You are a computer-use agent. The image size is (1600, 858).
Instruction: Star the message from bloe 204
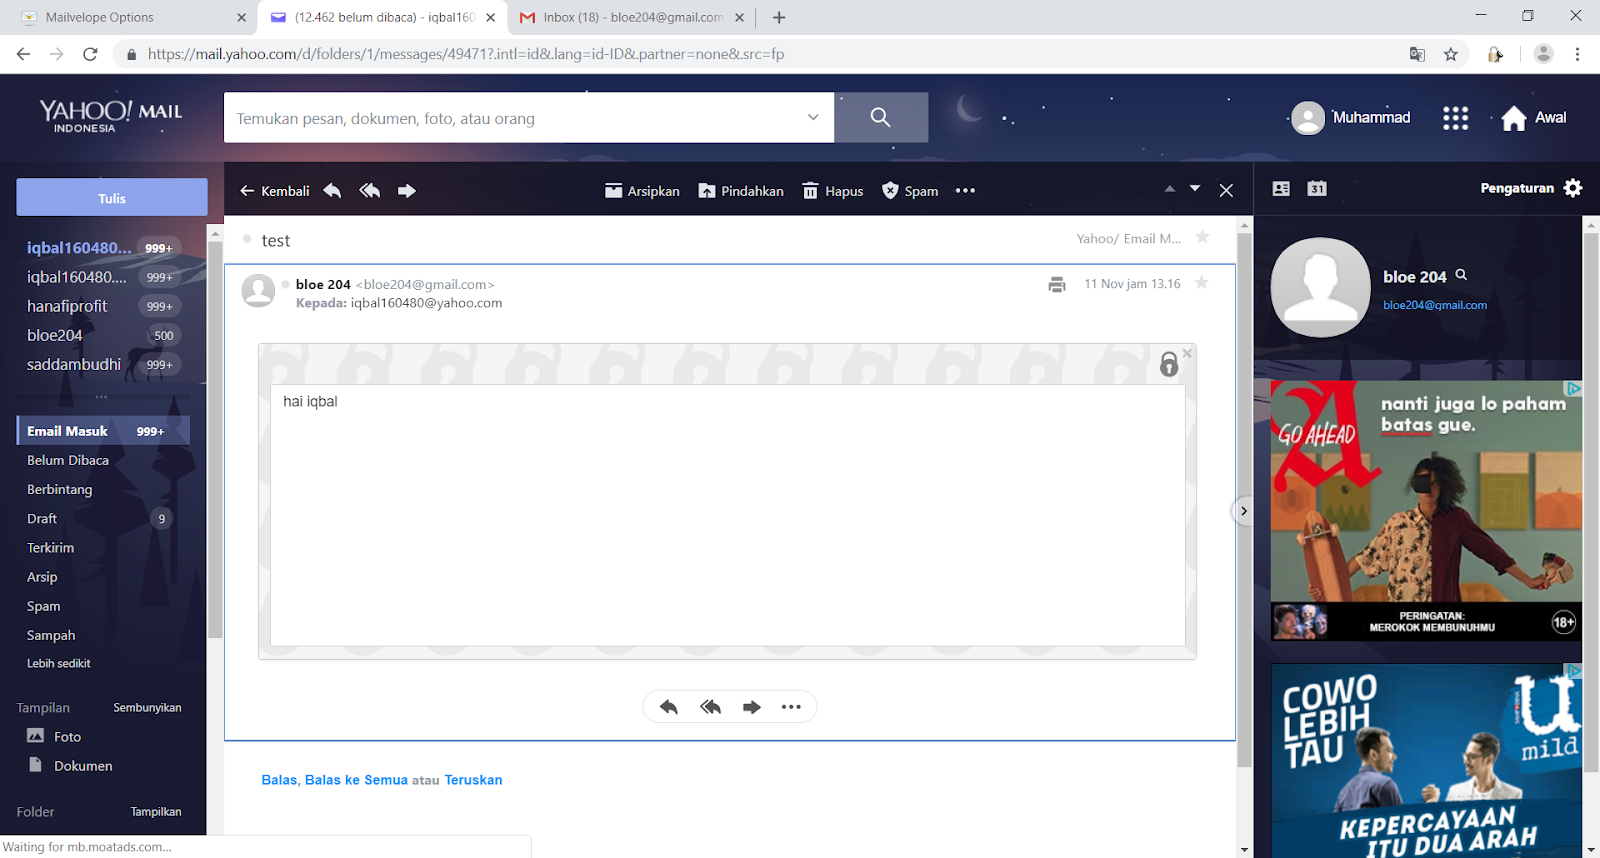point(1202,283)
